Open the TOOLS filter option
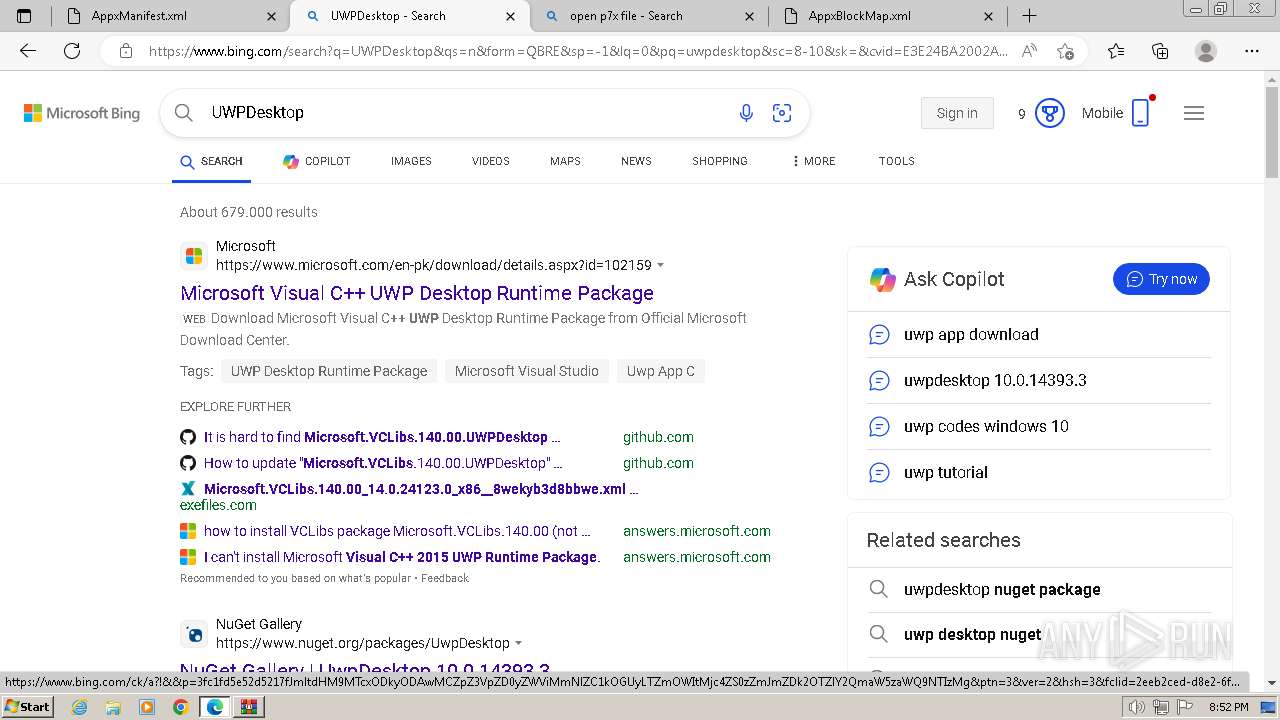1280x720 pixels. pyautogui.click(x=897, y=161)
